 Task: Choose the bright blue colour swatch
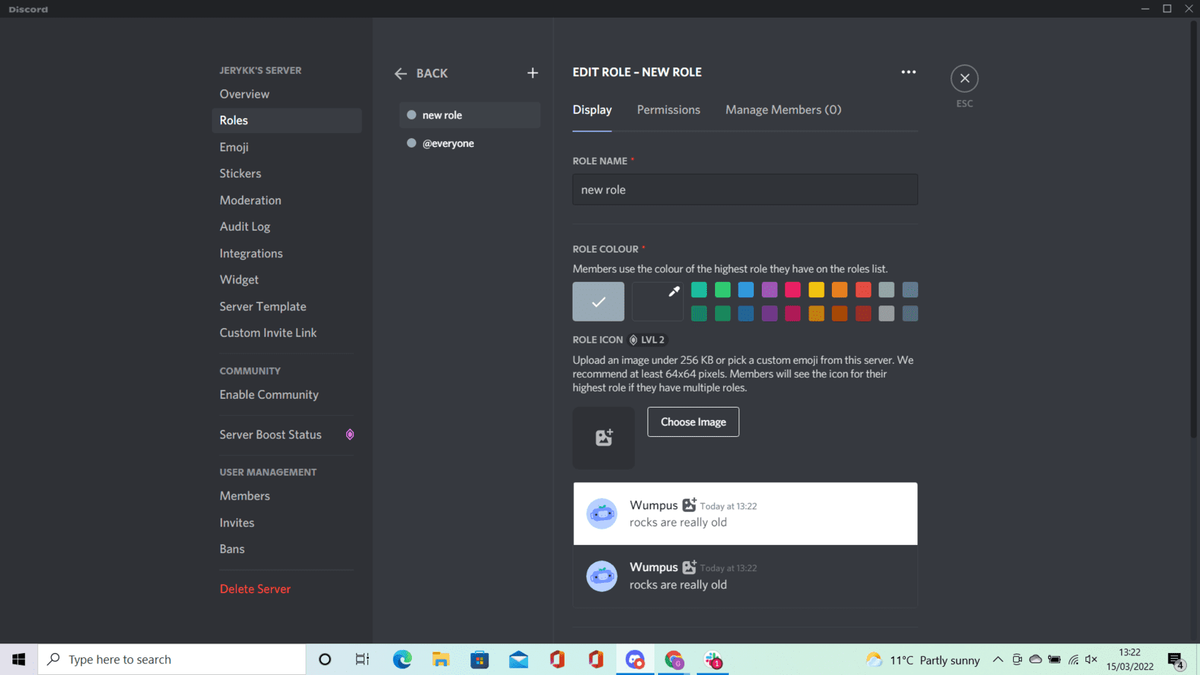746,290
